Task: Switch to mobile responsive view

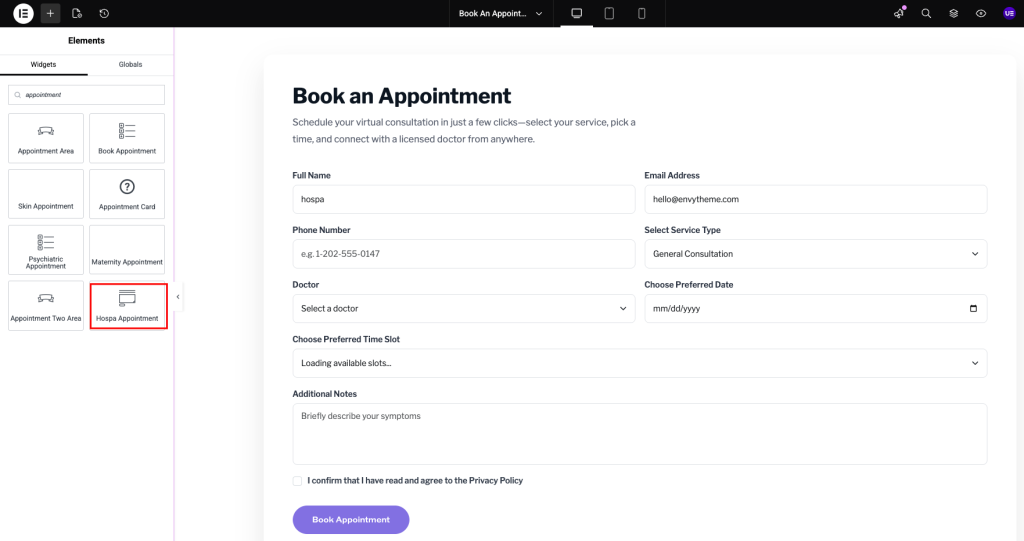Action: (x=641, y=13)
